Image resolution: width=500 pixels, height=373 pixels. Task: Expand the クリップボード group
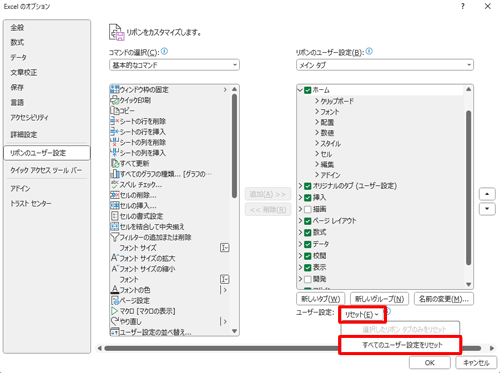[317, 101]
